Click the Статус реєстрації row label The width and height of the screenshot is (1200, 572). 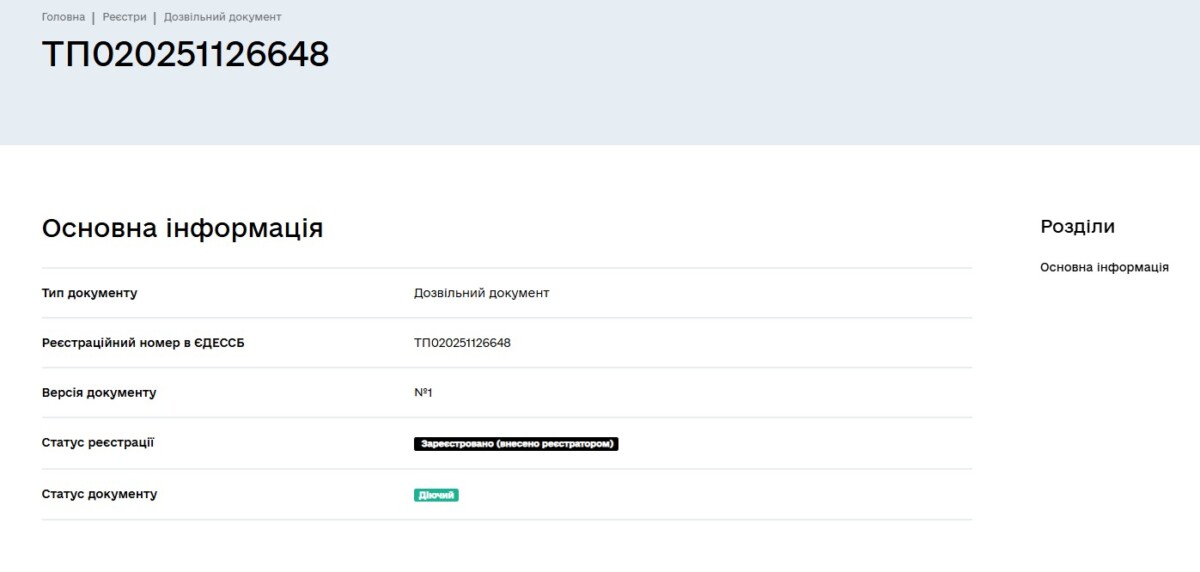coord(98,442)
